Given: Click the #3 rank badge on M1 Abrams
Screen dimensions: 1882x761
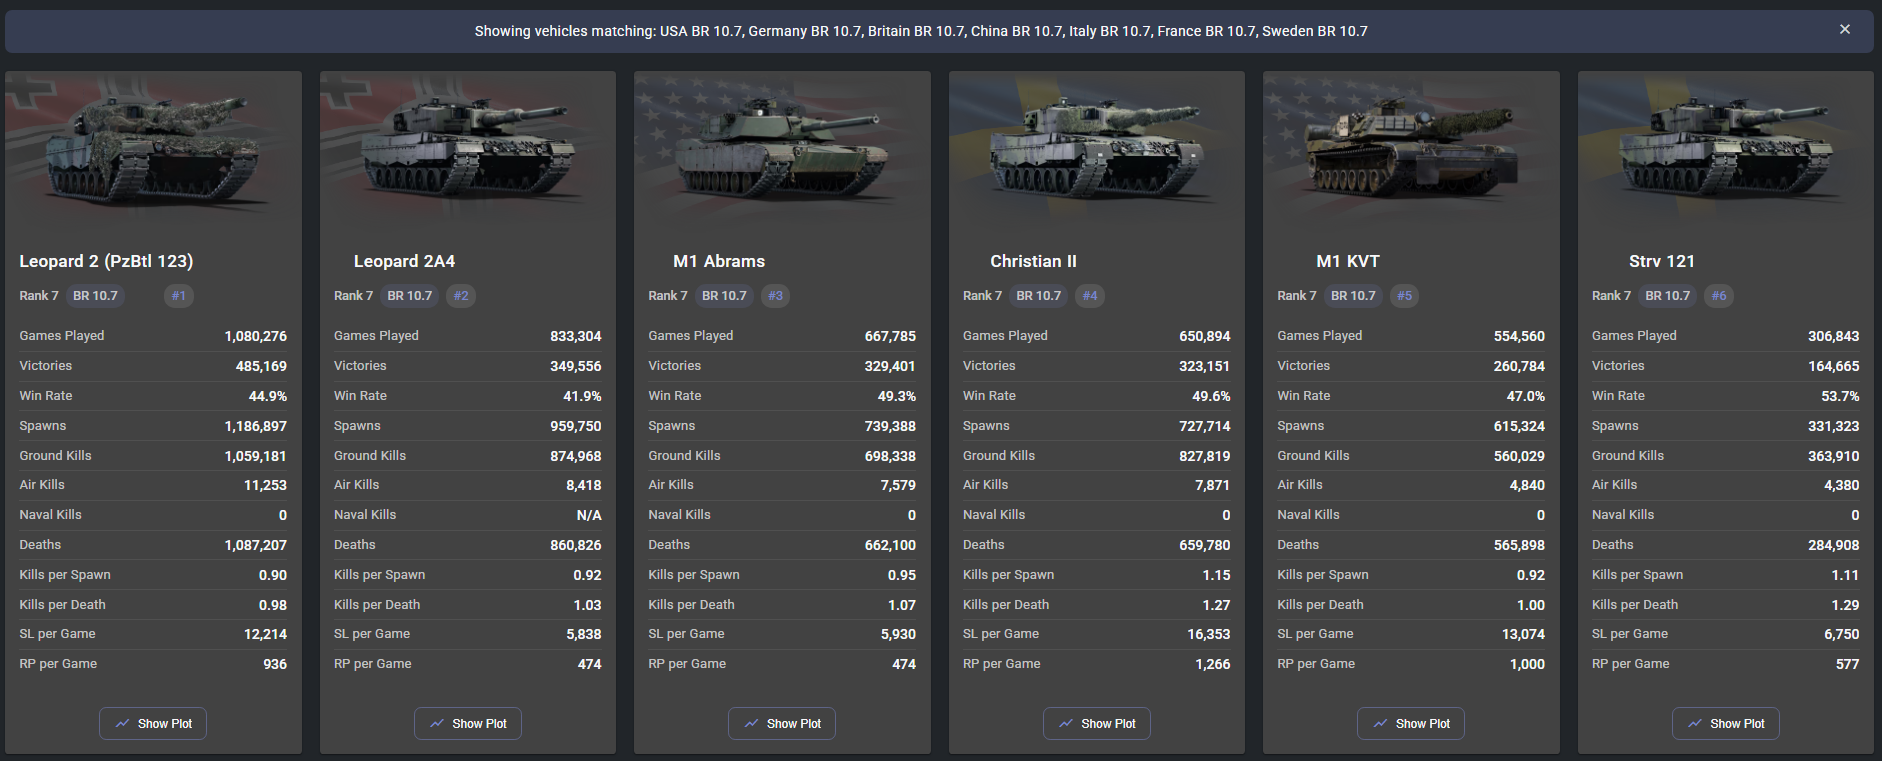Looking at the screenshot, I should pos(775,296).
